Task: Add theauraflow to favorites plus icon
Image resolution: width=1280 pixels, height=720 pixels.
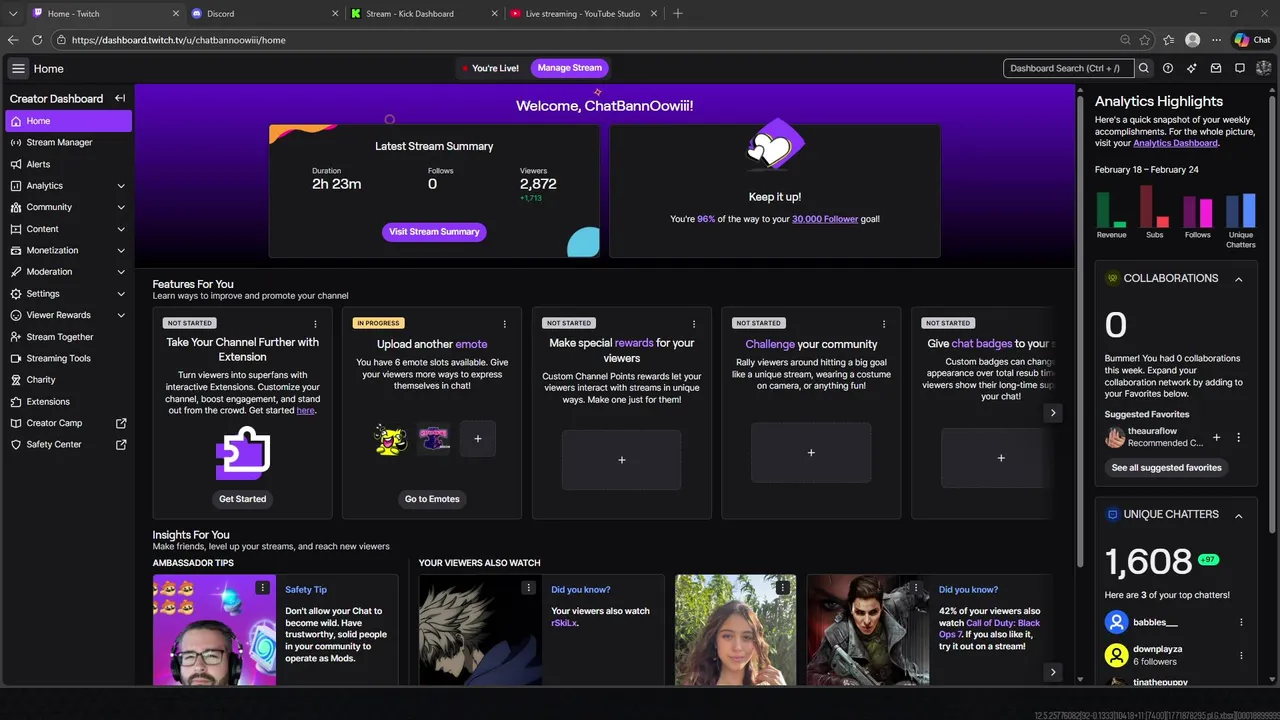Action: pos(1216,437)
